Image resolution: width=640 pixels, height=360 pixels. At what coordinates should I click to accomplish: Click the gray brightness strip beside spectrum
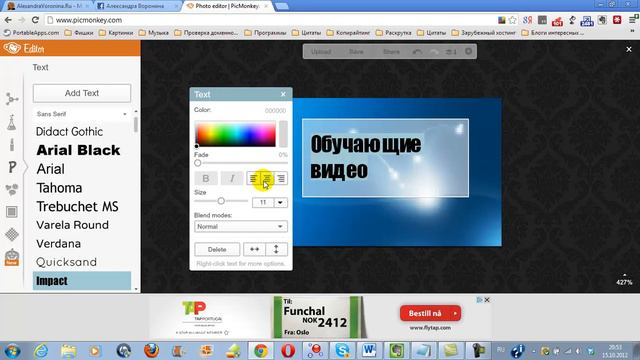(x=283, y=133)
